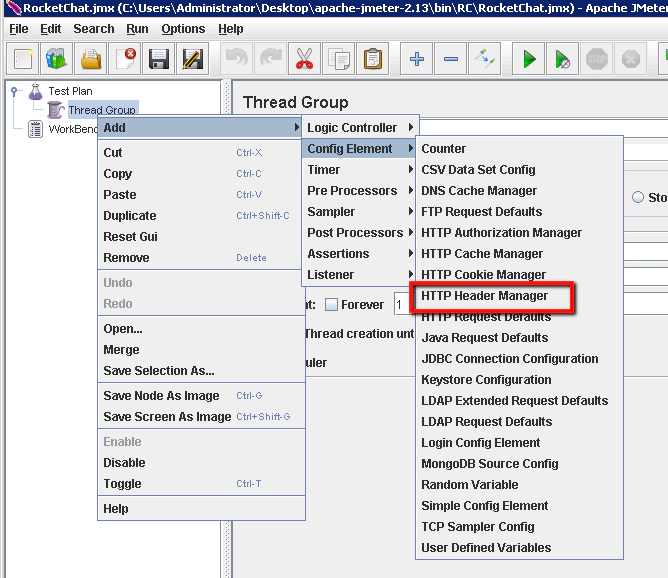Click the New test plan toolbar icon
The height and width of the screenshot is (578, 668).
click(23, 60)
